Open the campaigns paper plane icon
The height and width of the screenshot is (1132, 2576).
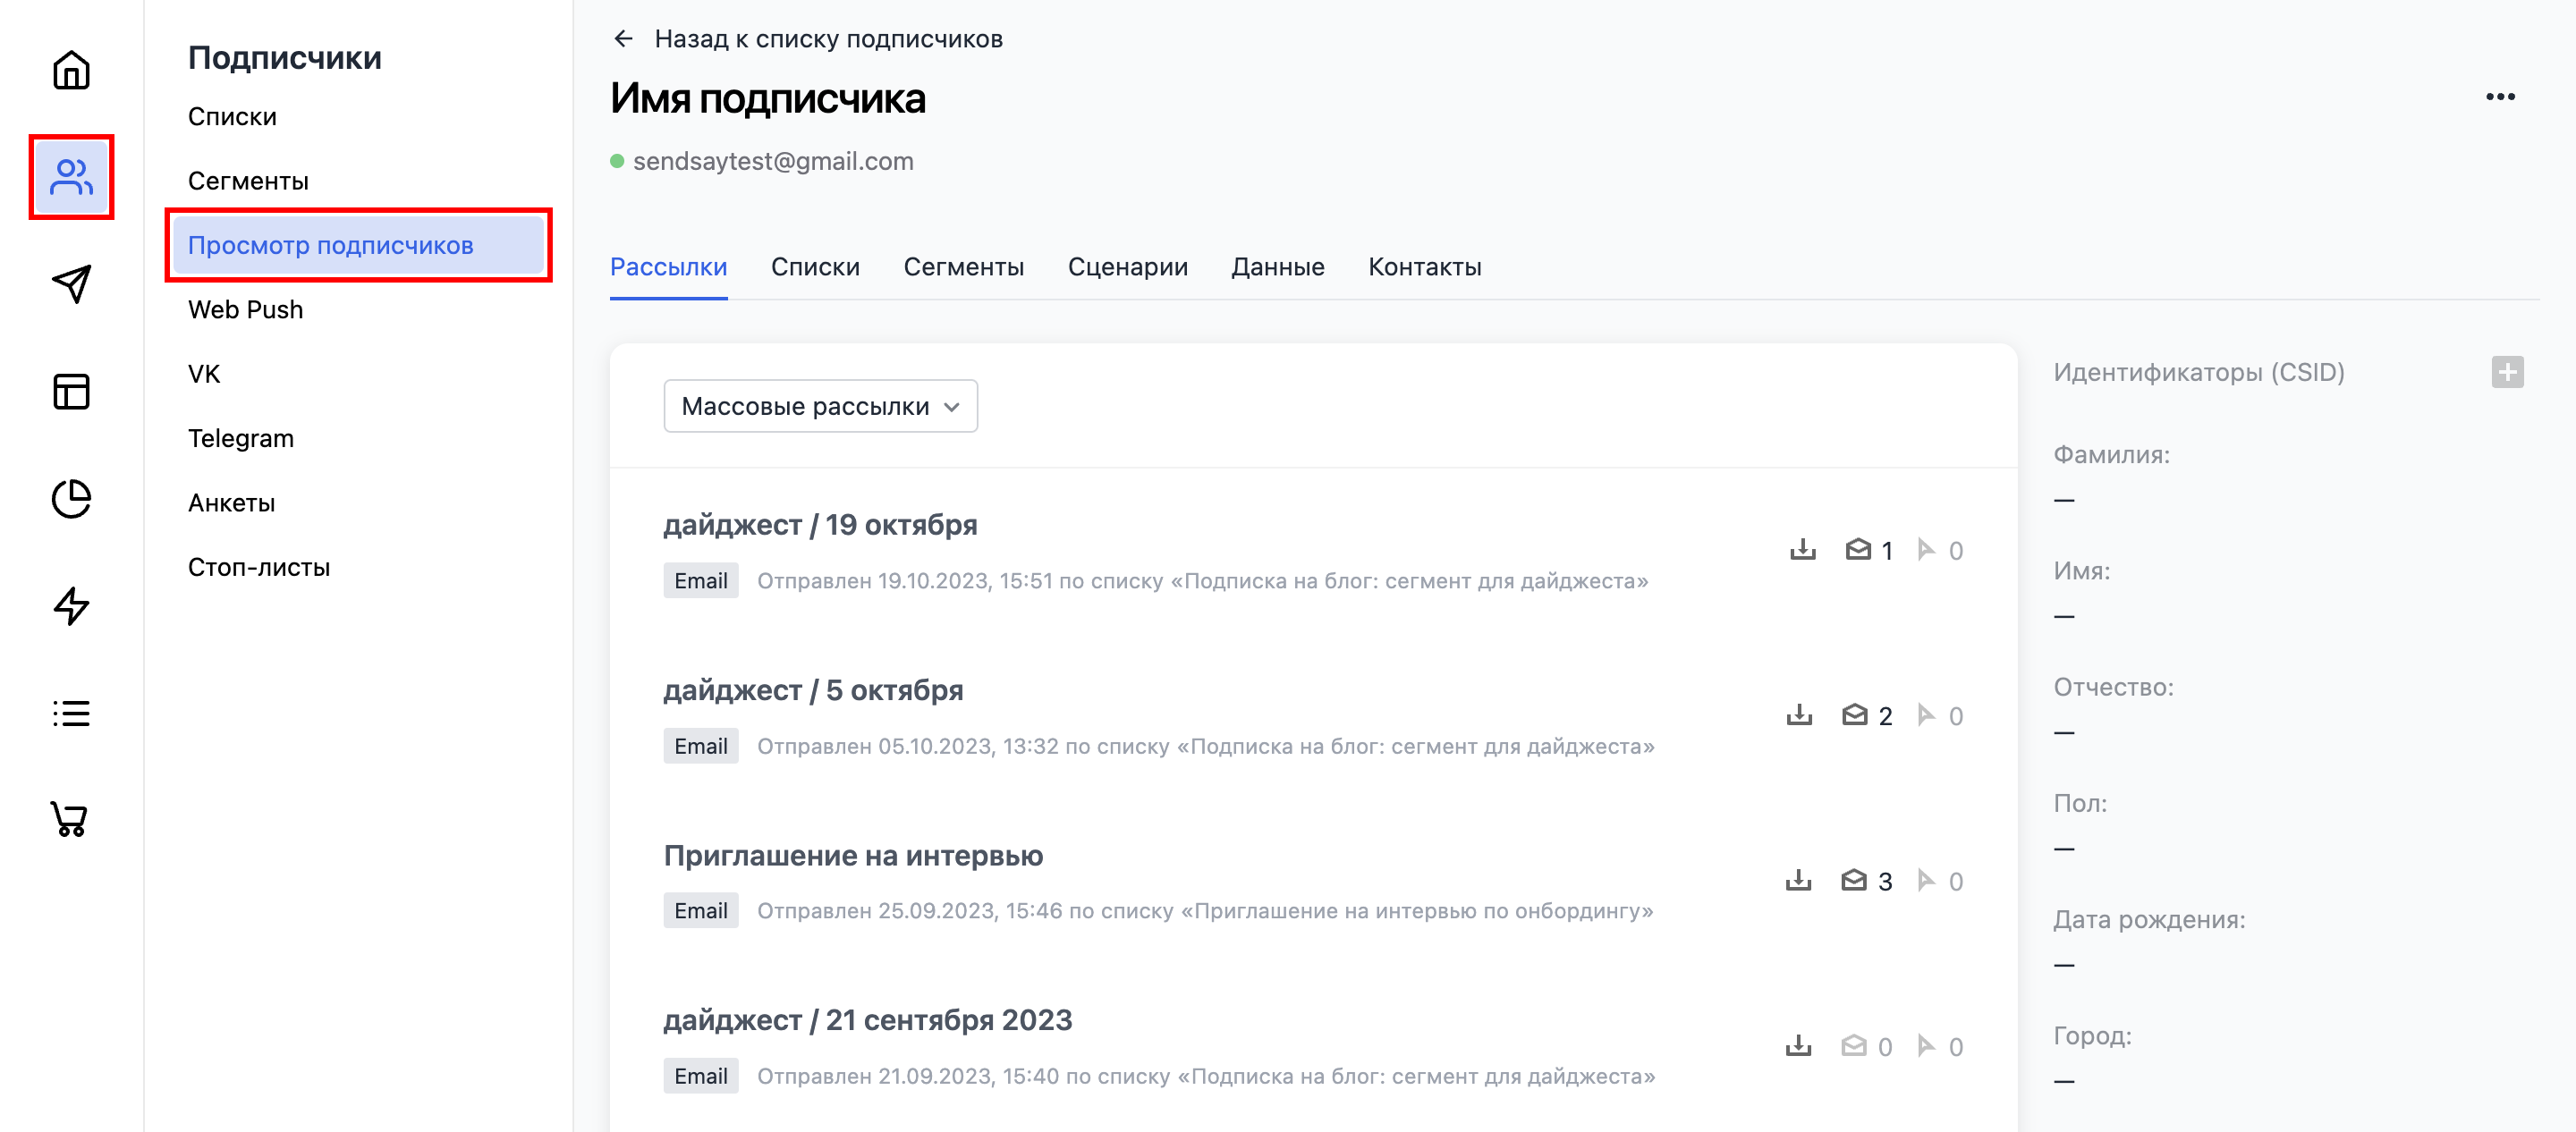[x=71, y=284]
